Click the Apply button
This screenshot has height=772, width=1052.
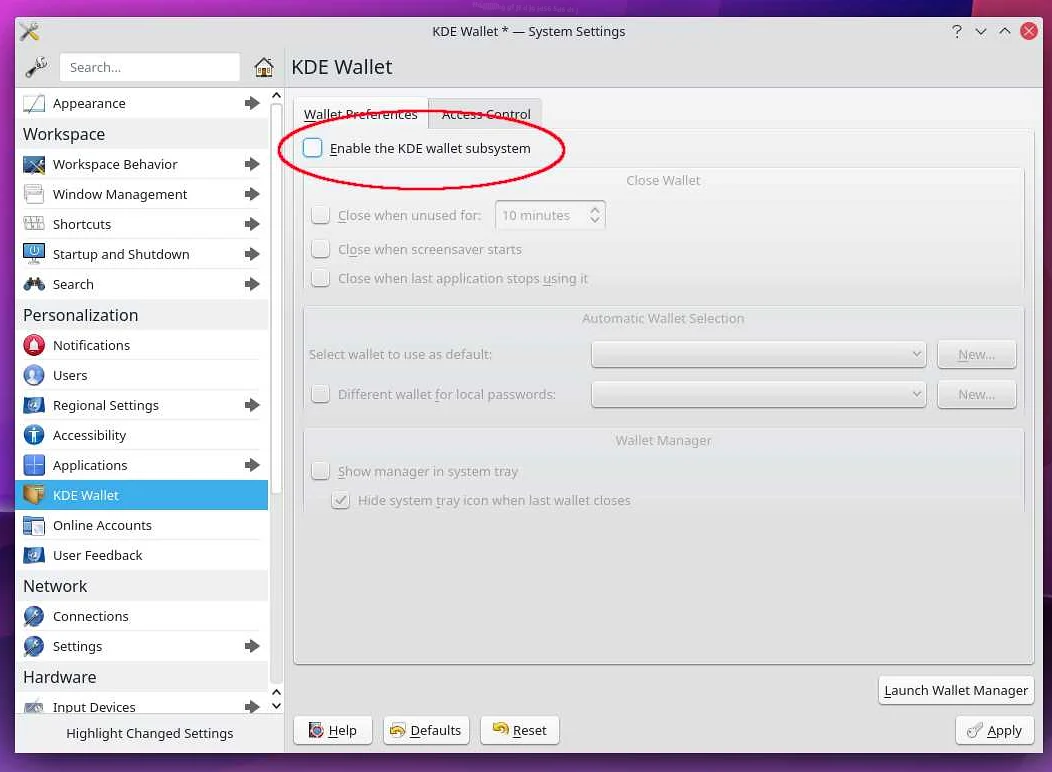click(994, 730)
